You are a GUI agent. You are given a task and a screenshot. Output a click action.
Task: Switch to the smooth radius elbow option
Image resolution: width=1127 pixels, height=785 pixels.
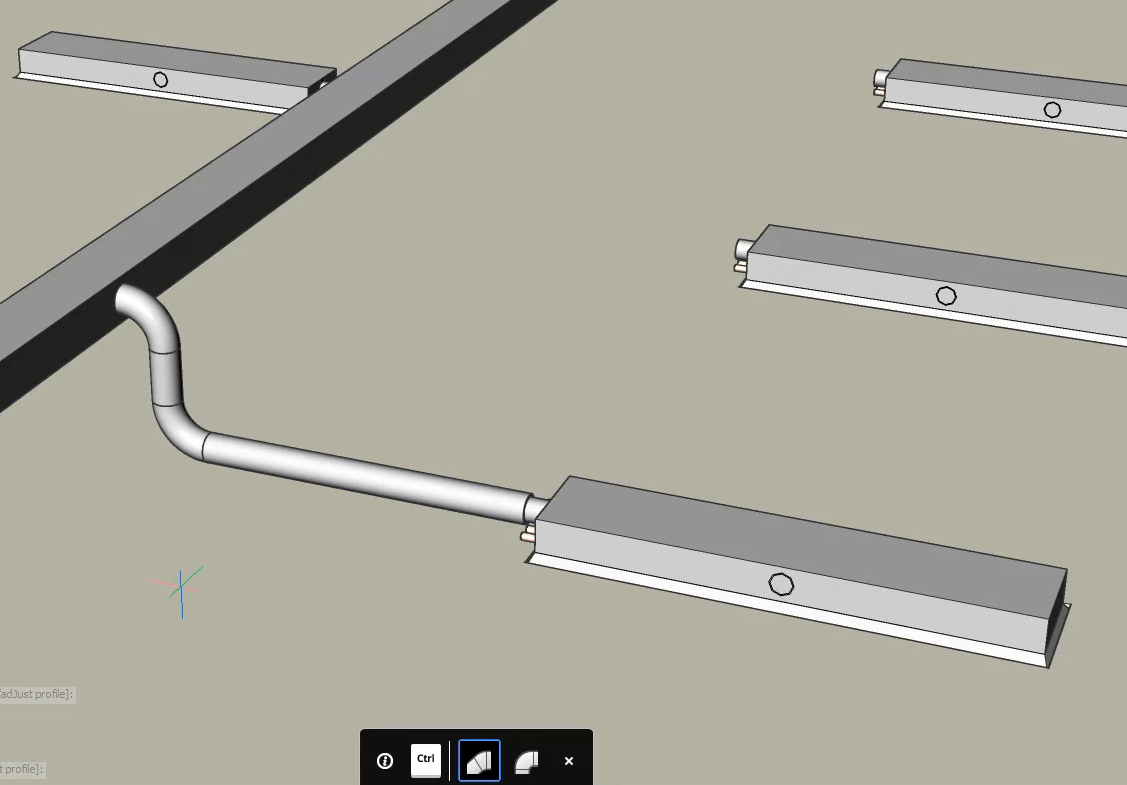pyautogui.click(x=527, y=761)
